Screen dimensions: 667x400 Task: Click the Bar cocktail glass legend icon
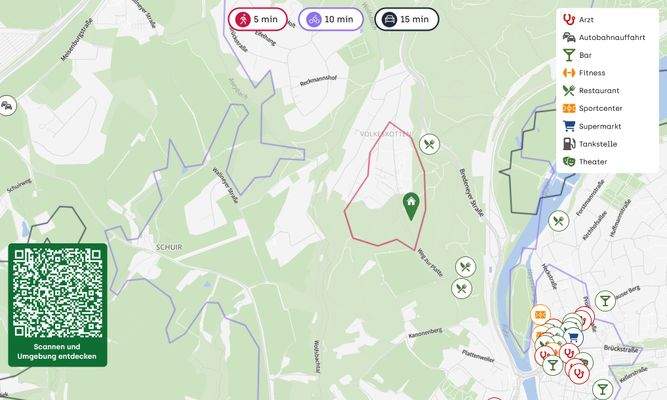[x=569, y=55]
